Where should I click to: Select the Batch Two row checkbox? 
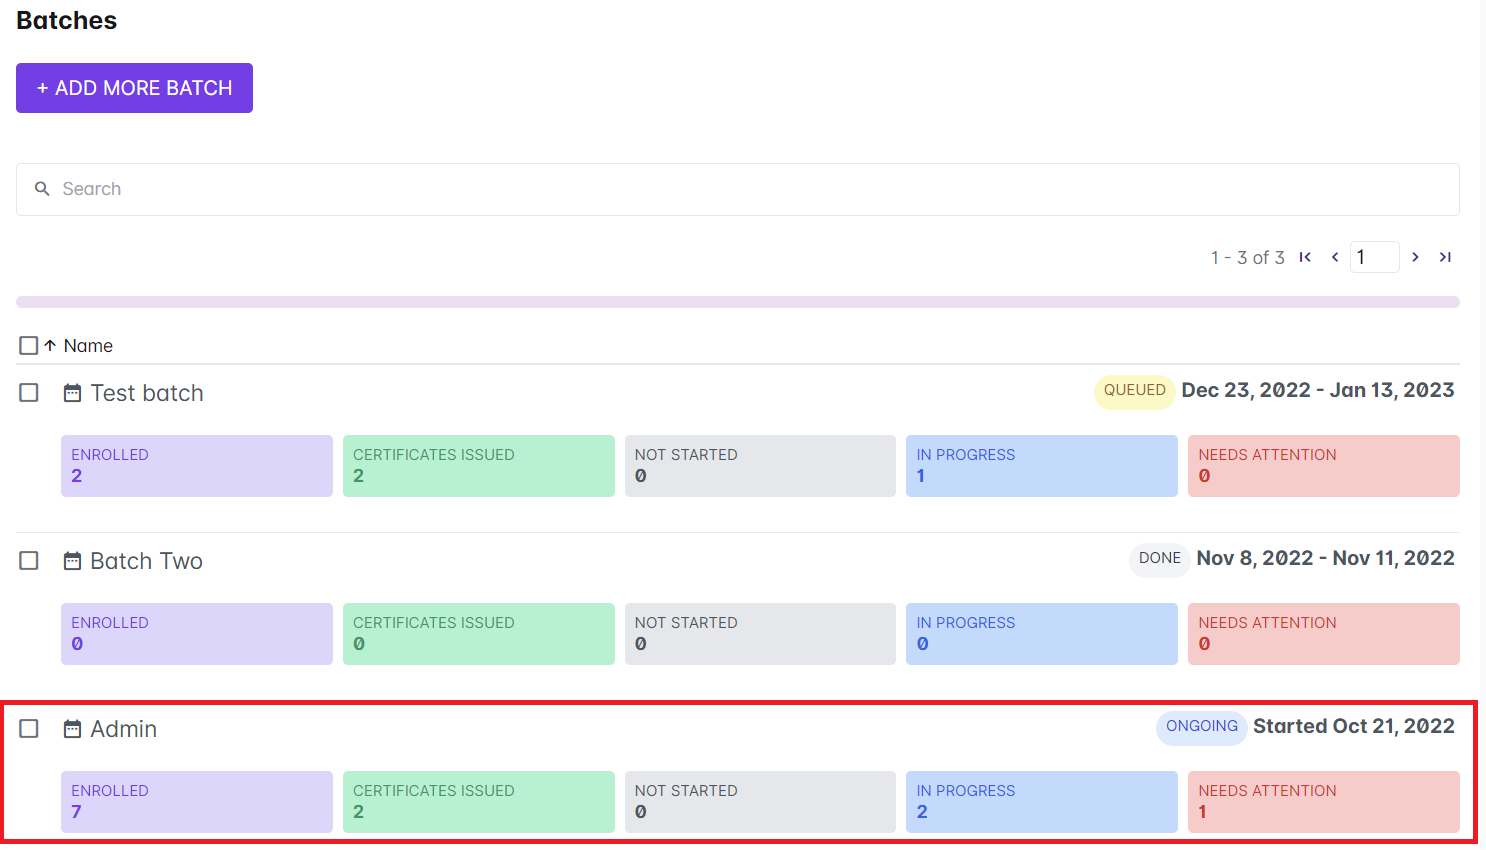29,561
